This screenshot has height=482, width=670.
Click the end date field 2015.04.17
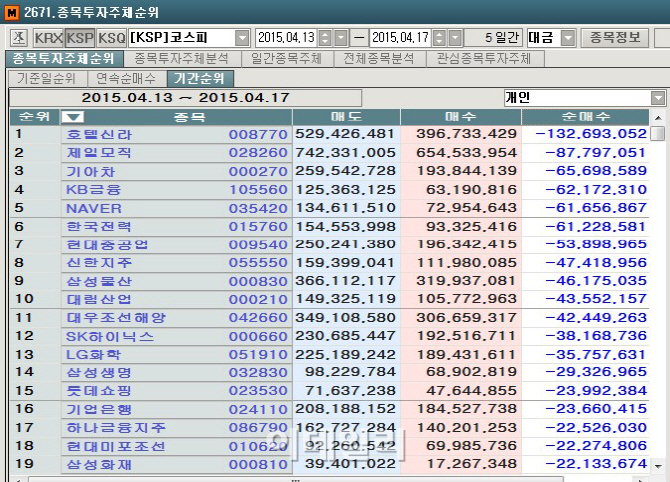(400, 38)
